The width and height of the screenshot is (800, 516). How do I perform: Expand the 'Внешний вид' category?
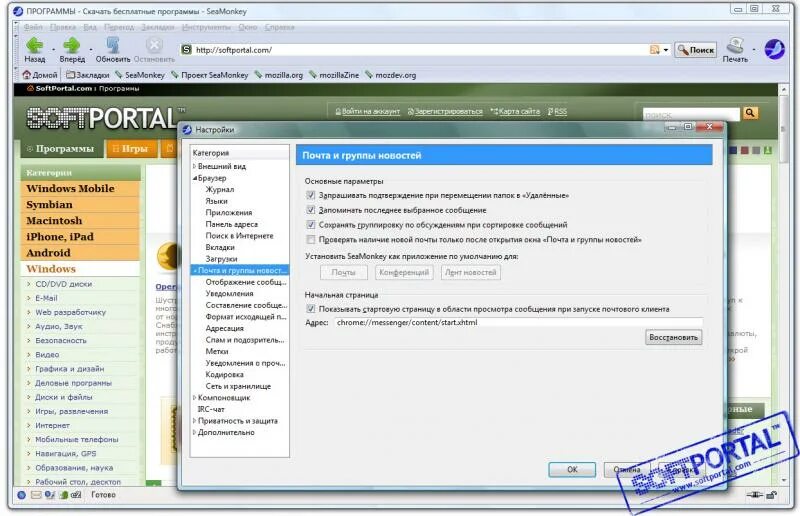[x=194, y=166]
